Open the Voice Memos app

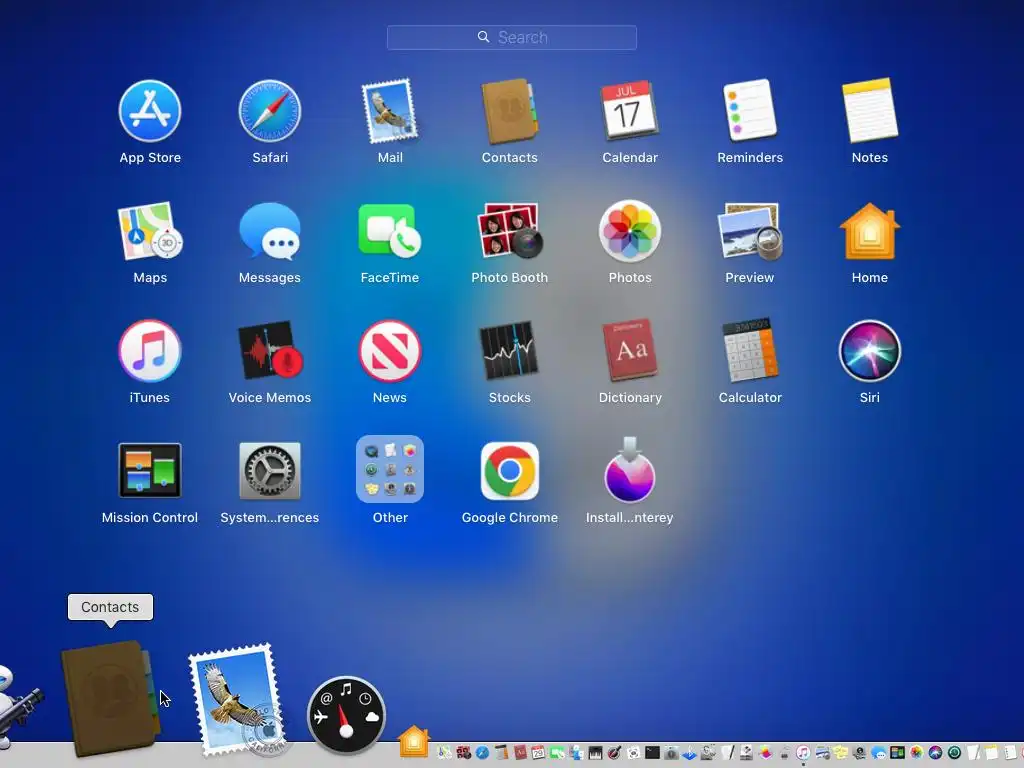coord(270,350)
